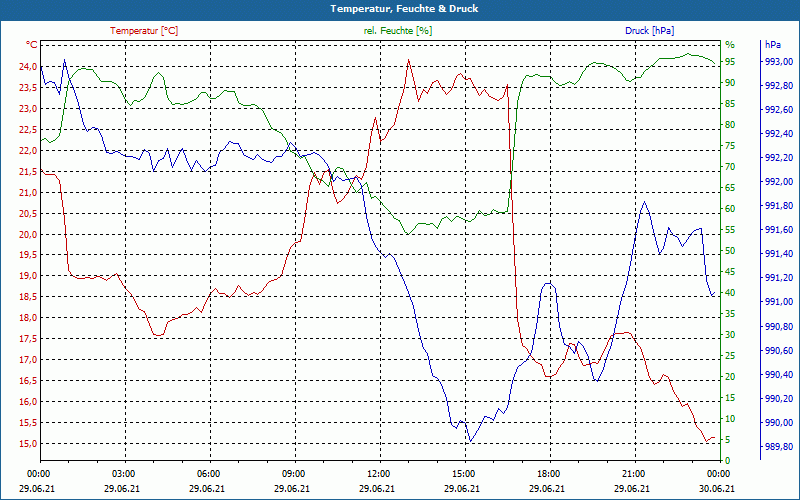Click pressure axis value 992,00

pos(779,182)
